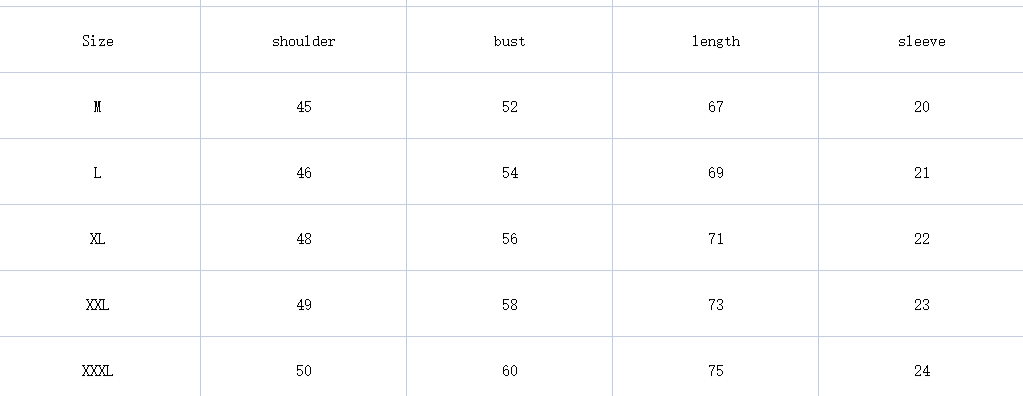Select bust value 54 for L

click(x=510, y=173)
